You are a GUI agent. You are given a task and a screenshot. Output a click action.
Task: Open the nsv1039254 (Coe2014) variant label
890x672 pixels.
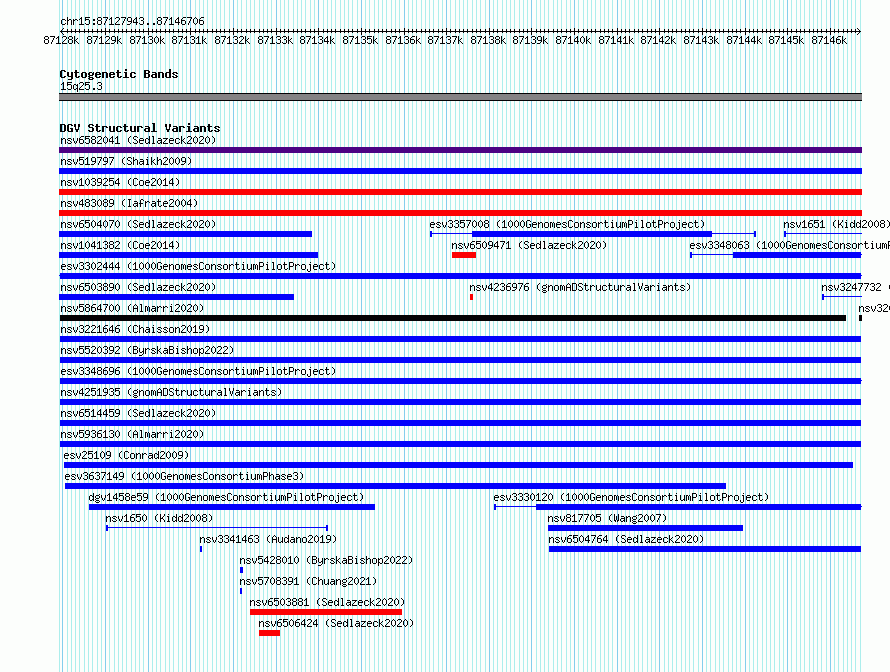point(120,182)
